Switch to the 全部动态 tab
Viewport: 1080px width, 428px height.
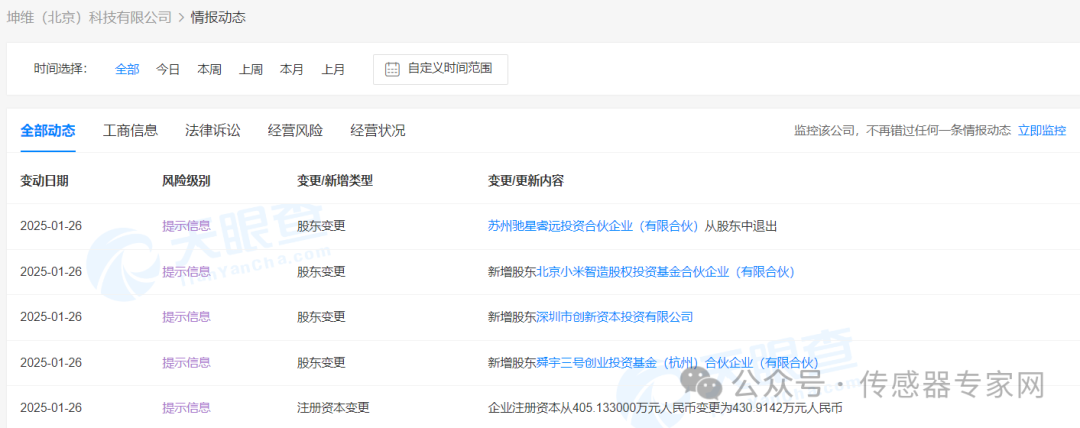coord(48,130)
